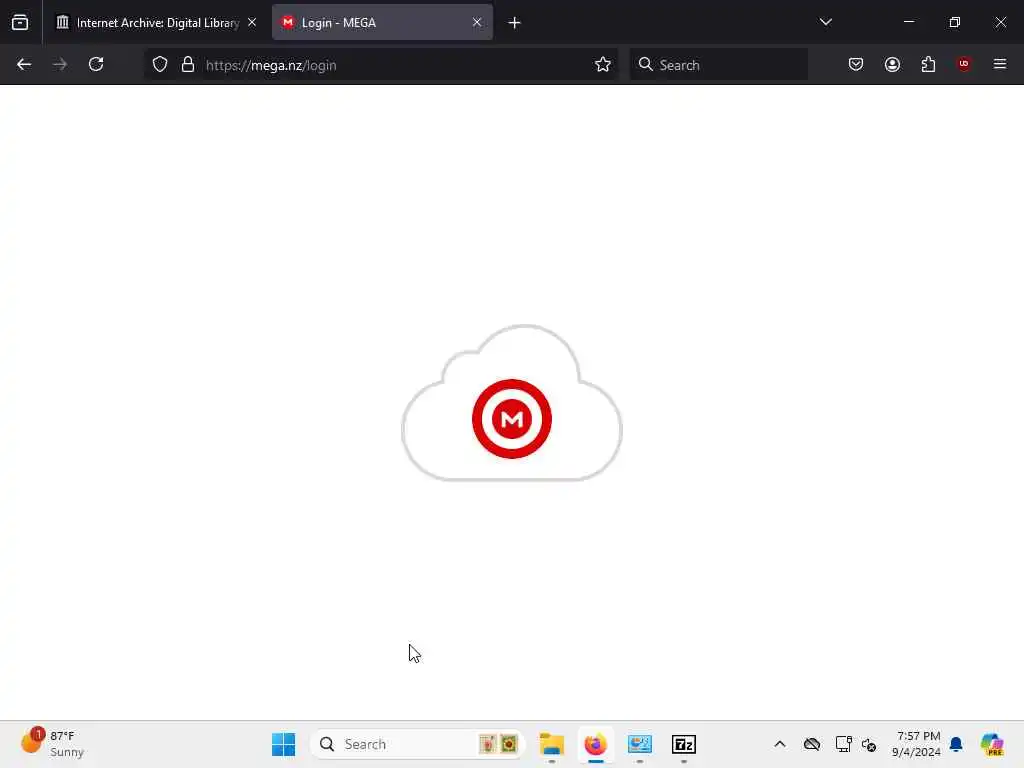This screenshot has width=1024, height=768.
Task: Open Firefox application hamburger menu
Action: [1000, 64]
